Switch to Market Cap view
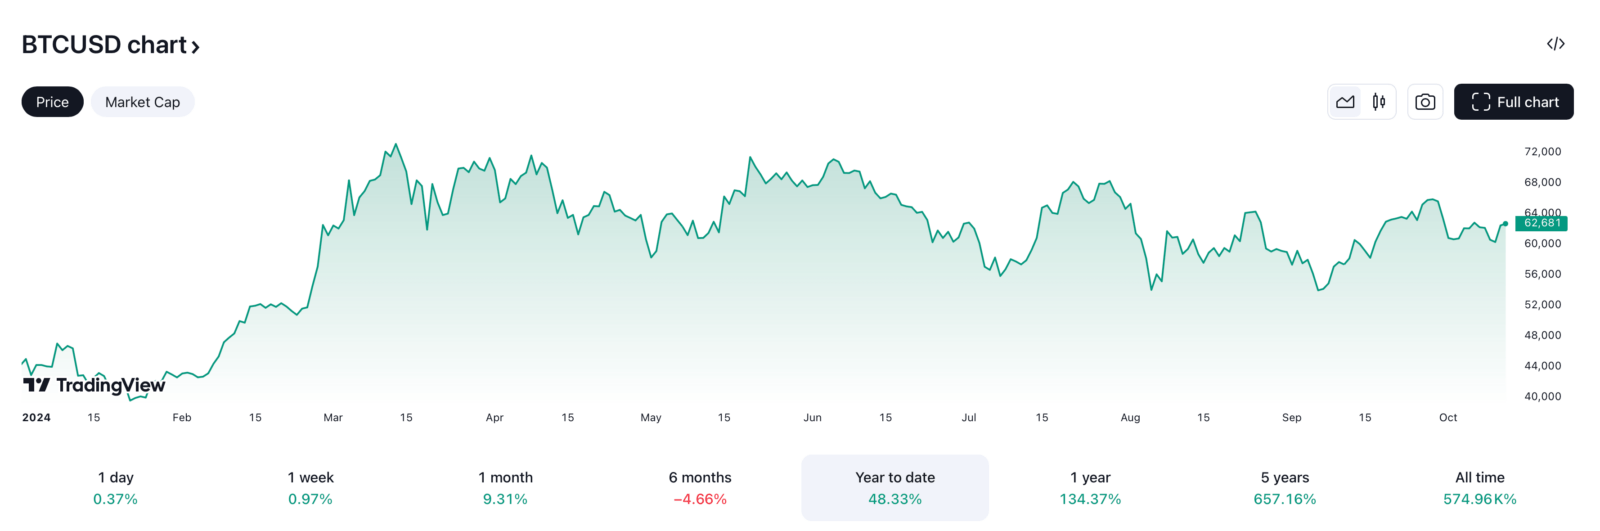Image resolution: width=1600 pixels, height=531 pixels. click(x=142, y=102)
